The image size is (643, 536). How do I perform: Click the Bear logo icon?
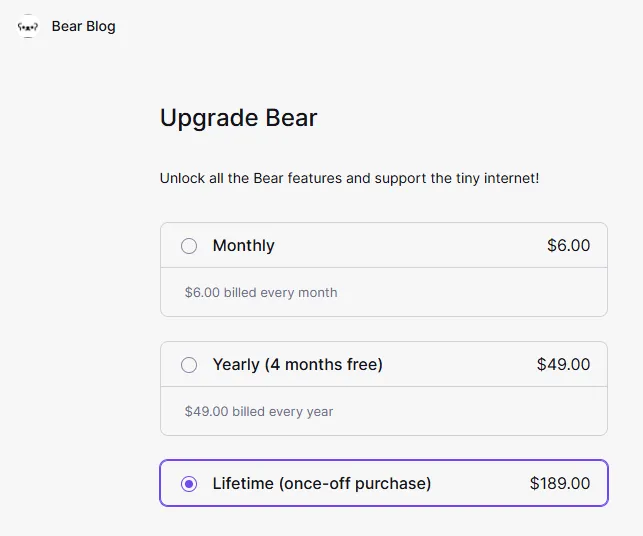(x=28, y=27)
